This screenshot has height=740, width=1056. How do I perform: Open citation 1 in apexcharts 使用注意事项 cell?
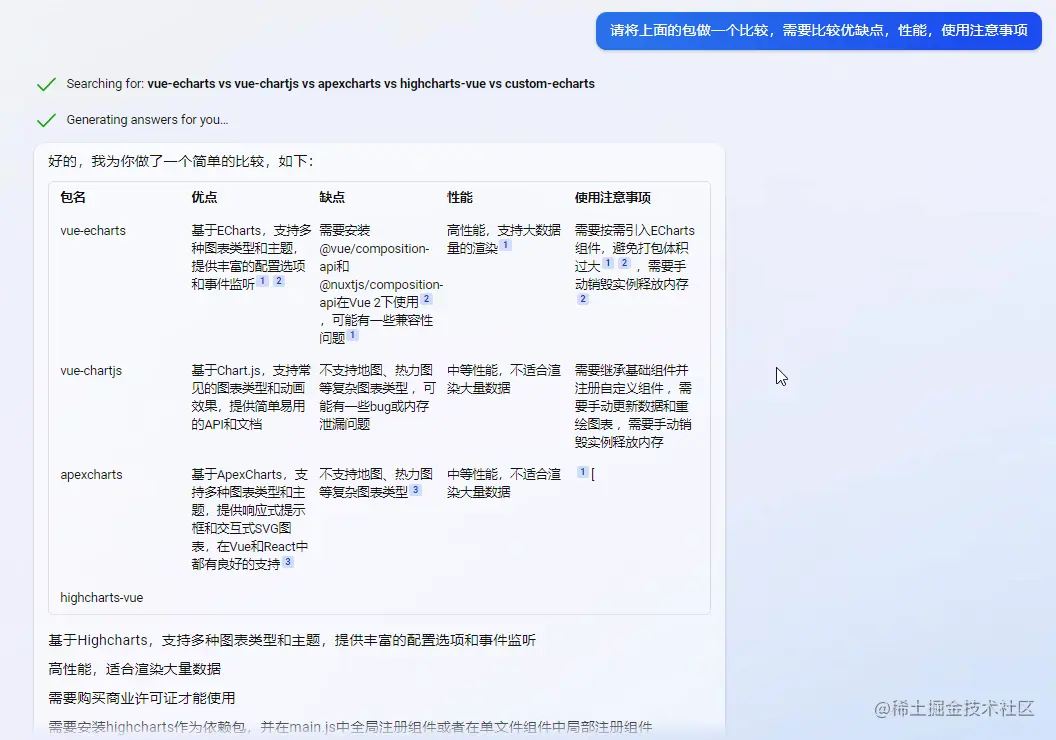(x=583, y=472)
